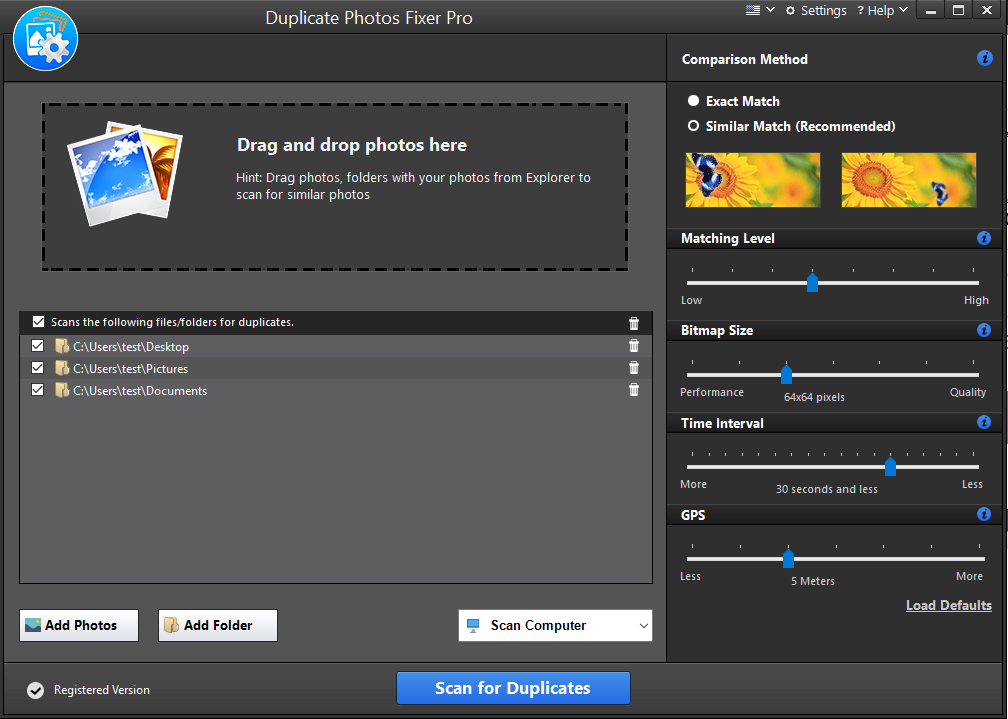Screen dimensions: 1008x719
Task: Select the Exact Match radio button
Action: point(689,100)
